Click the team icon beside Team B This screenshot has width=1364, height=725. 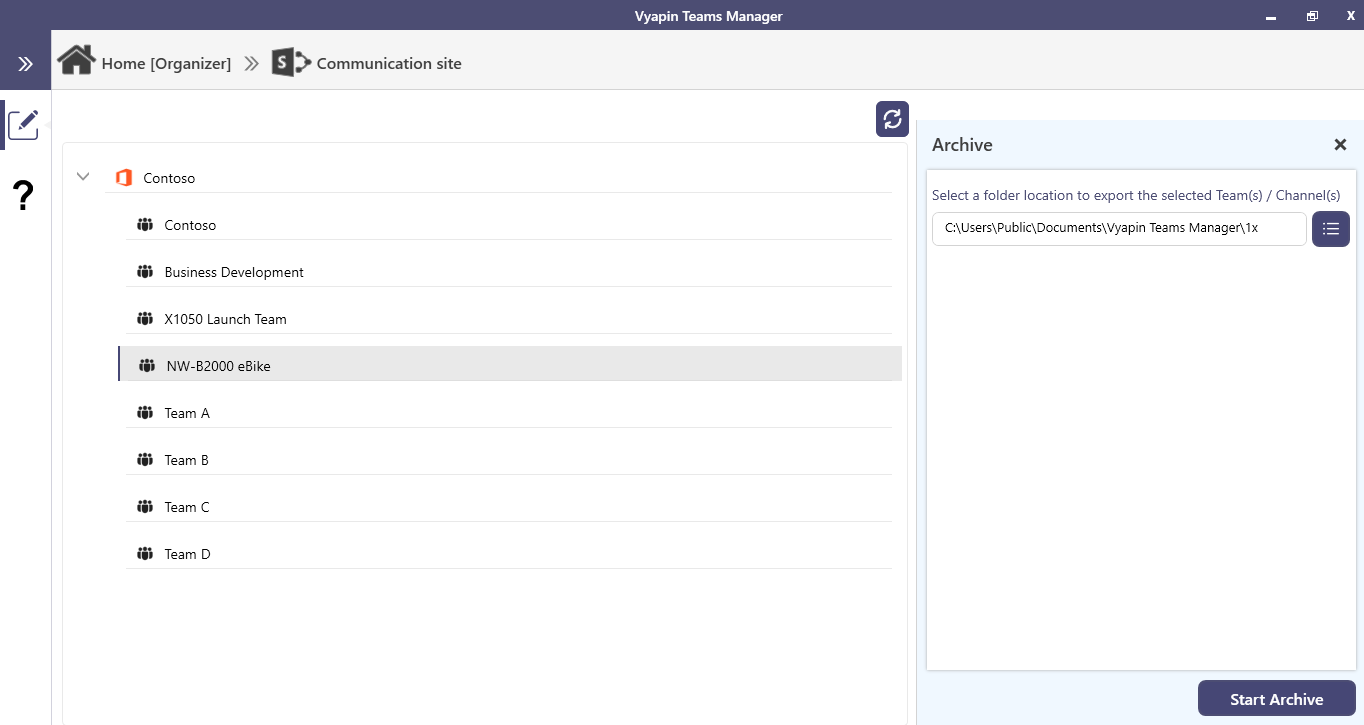click(x=145, y=460)
